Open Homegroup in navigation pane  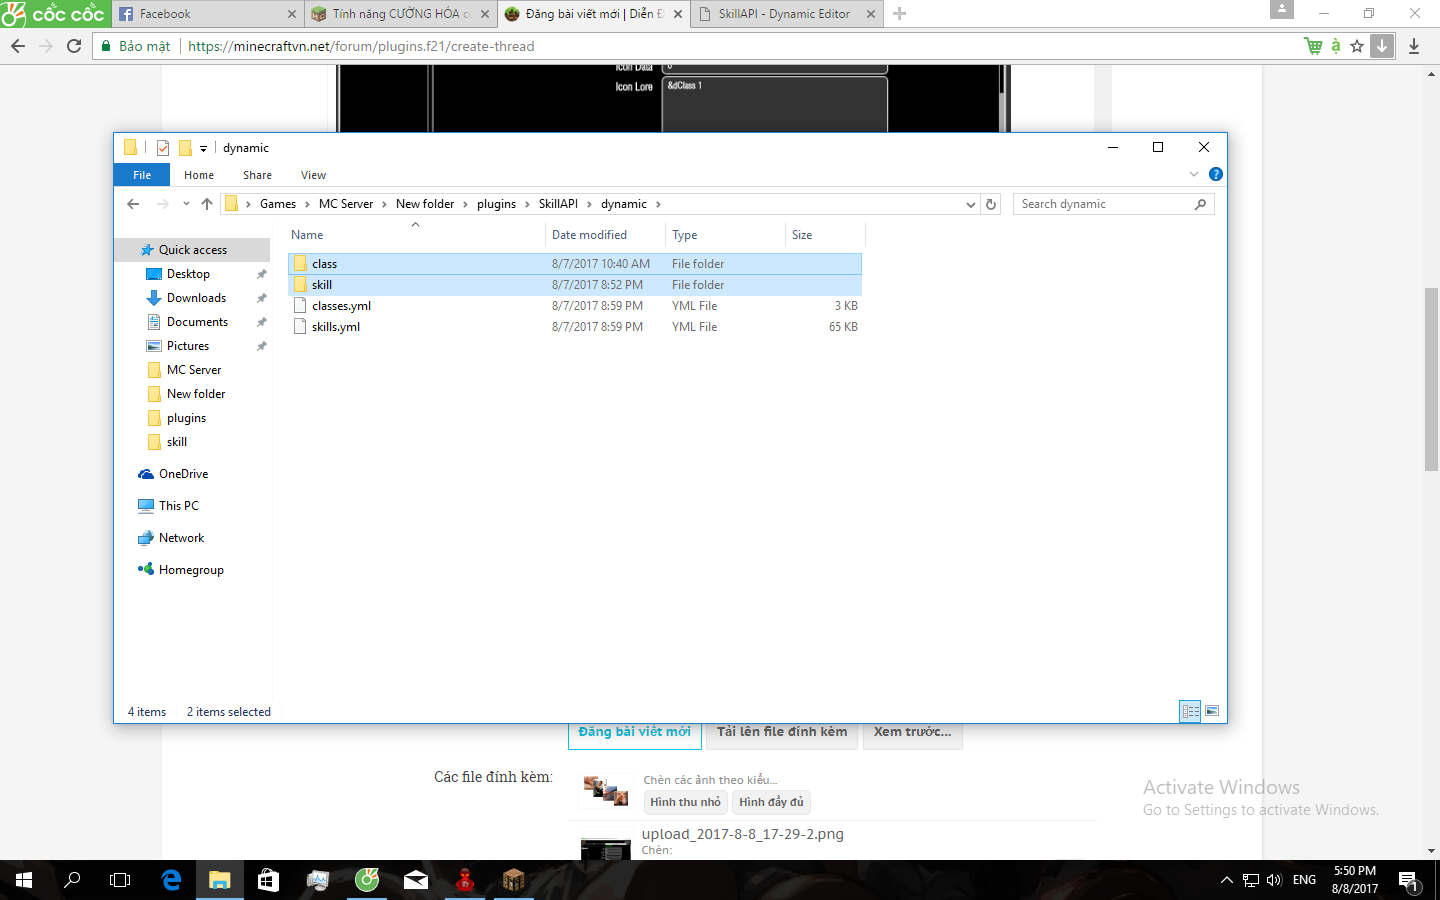point(191,570)
